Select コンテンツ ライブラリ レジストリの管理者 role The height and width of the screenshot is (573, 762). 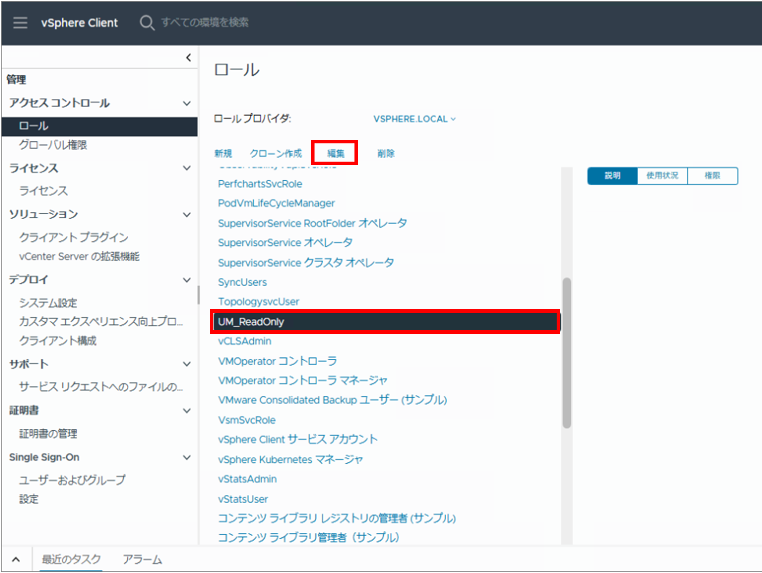point(337,518)
